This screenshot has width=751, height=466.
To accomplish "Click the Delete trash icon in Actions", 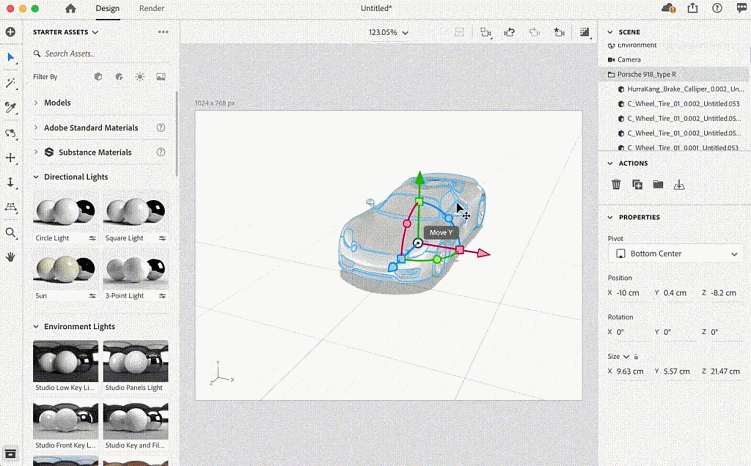I will (616, 184).
